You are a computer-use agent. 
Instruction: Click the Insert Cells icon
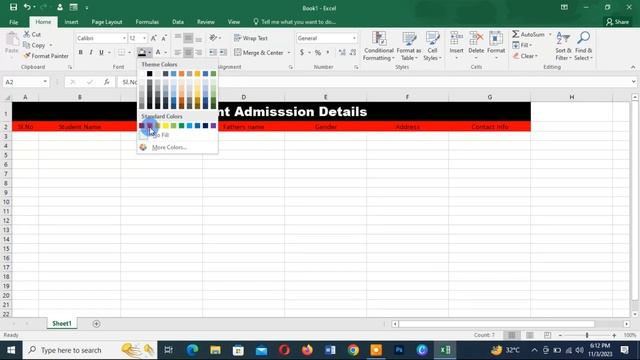pyautogui.click(x=456, y=39)
